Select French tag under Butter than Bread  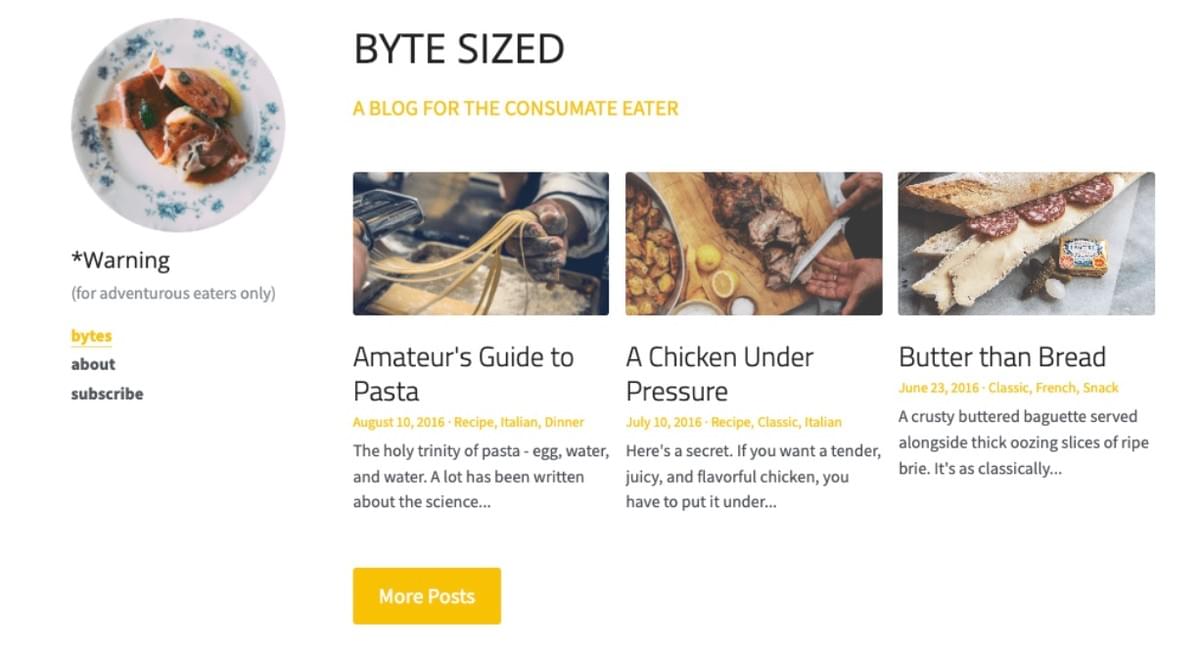pyautogui.click(x=1056, y=388)
